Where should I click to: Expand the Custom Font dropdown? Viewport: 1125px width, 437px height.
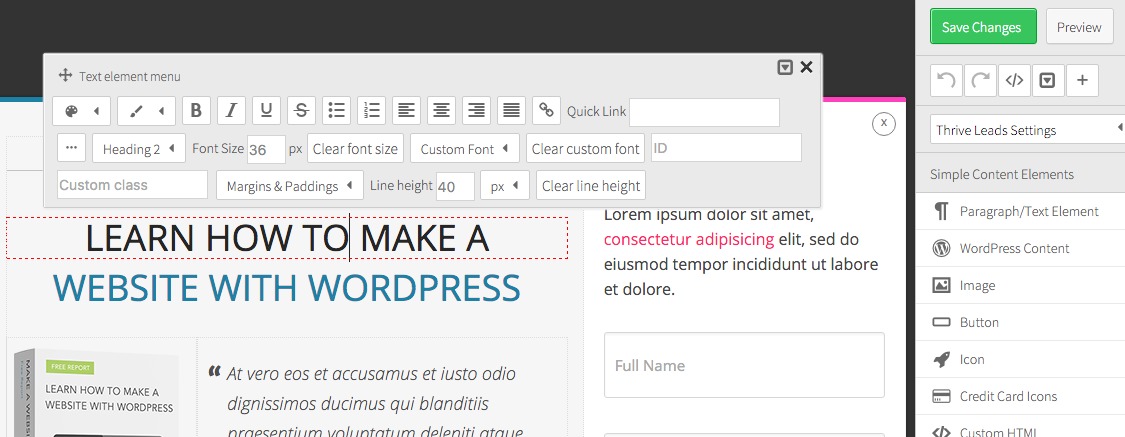pyautogui.click(x=464, y=149)
